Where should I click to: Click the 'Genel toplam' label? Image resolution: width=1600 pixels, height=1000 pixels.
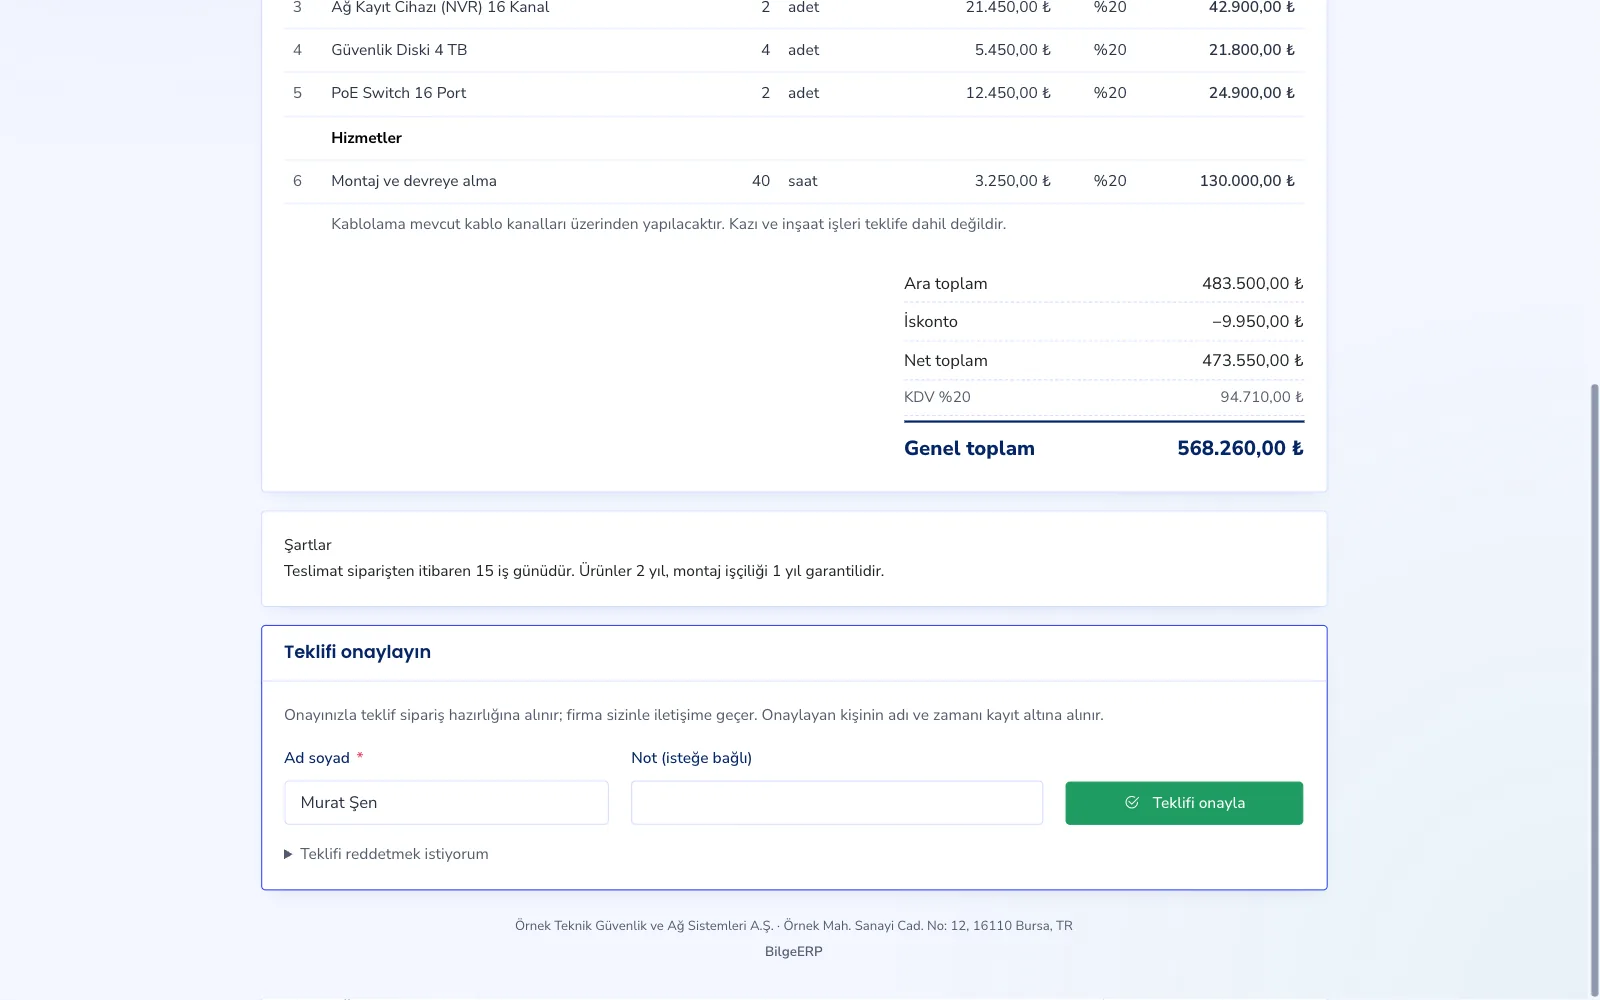pos(969,448)
